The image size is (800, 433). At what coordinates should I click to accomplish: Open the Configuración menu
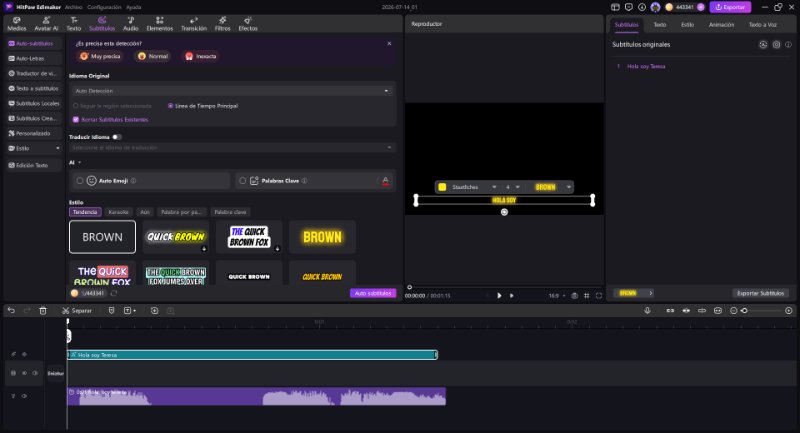pos(104,7)
